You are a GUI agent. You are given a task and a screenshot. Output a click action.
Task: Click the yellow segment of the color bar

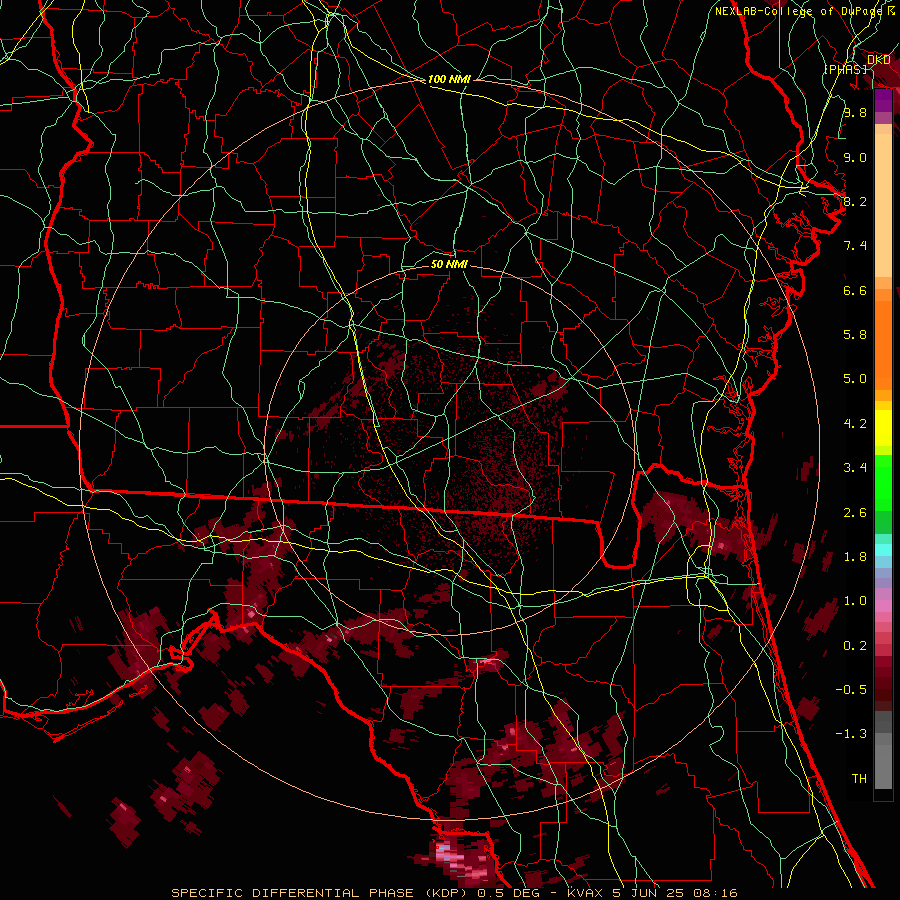point(883,428)
